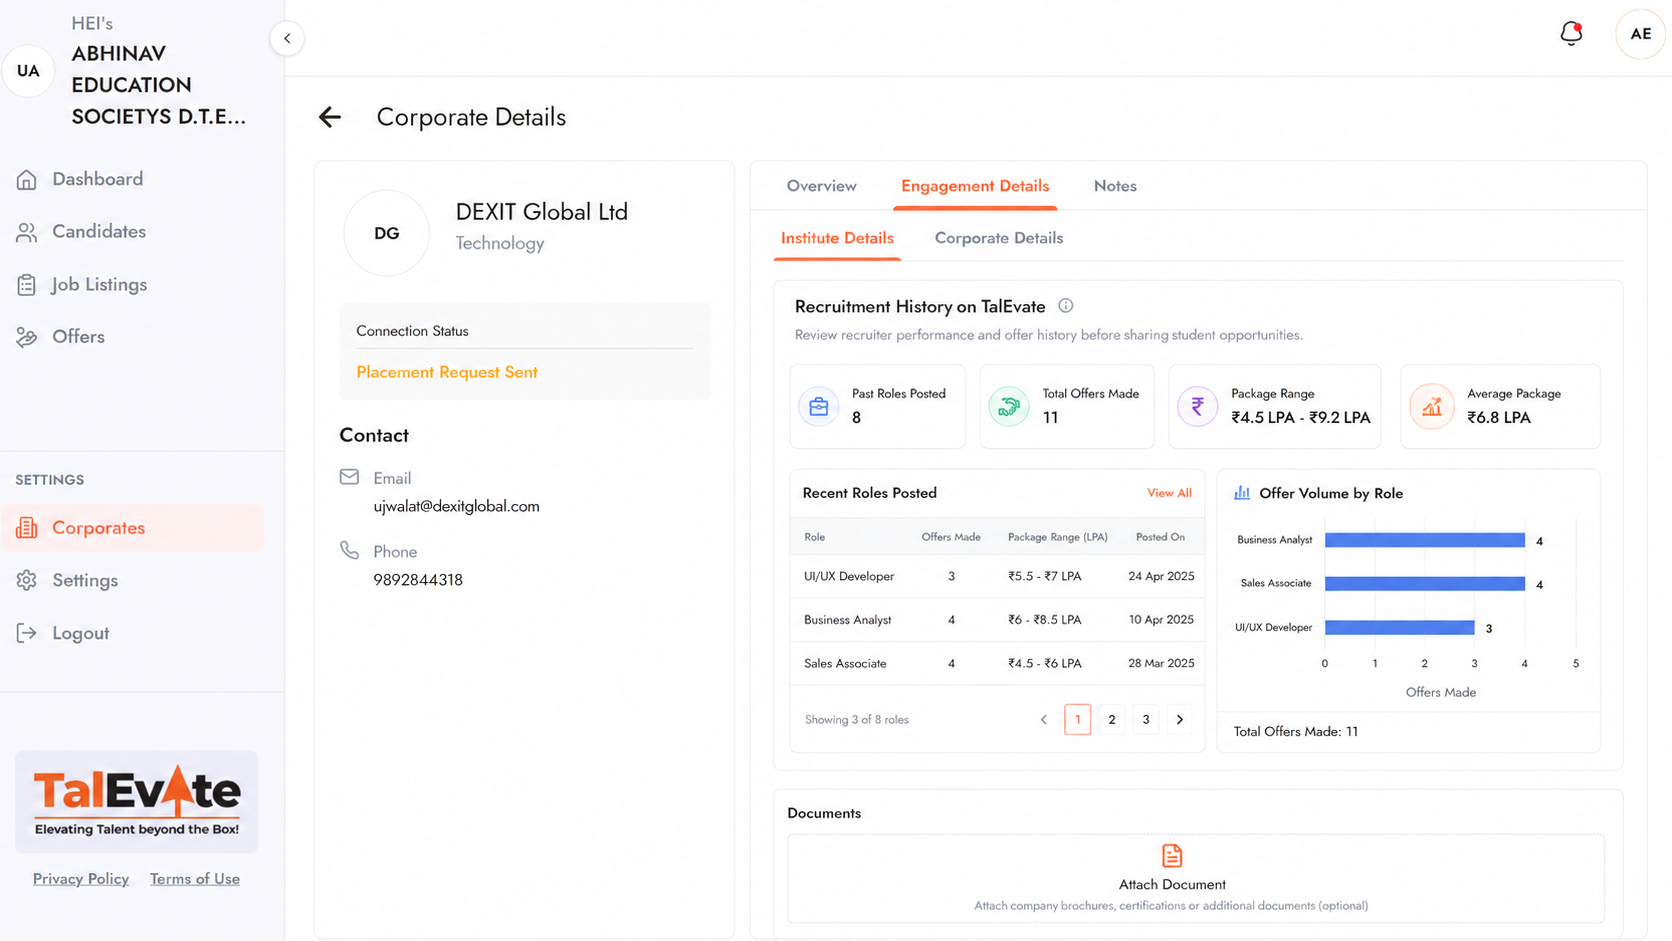Select the Engagement Details tab
1672x941 pixels.
tap(975, 186)
